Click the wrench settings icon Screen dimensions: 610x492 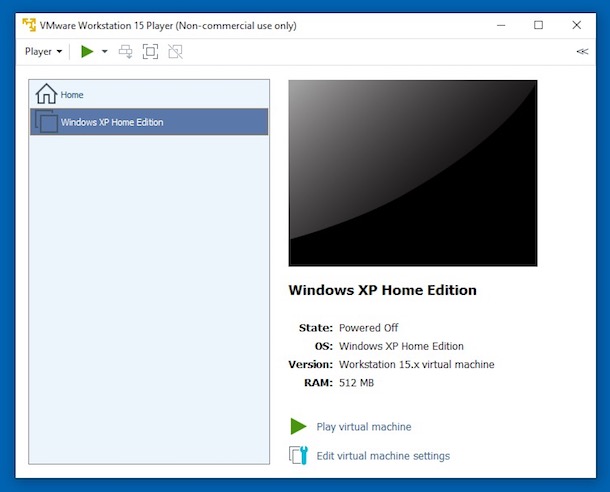click(x=298, y=455)
